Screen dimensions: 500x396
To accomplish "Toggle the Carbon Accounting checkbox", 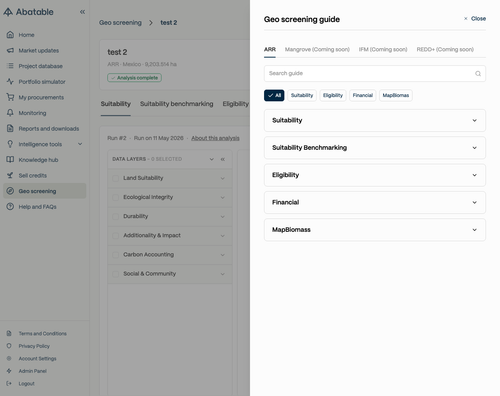I will pyautogui.click(x=116, y=255).
